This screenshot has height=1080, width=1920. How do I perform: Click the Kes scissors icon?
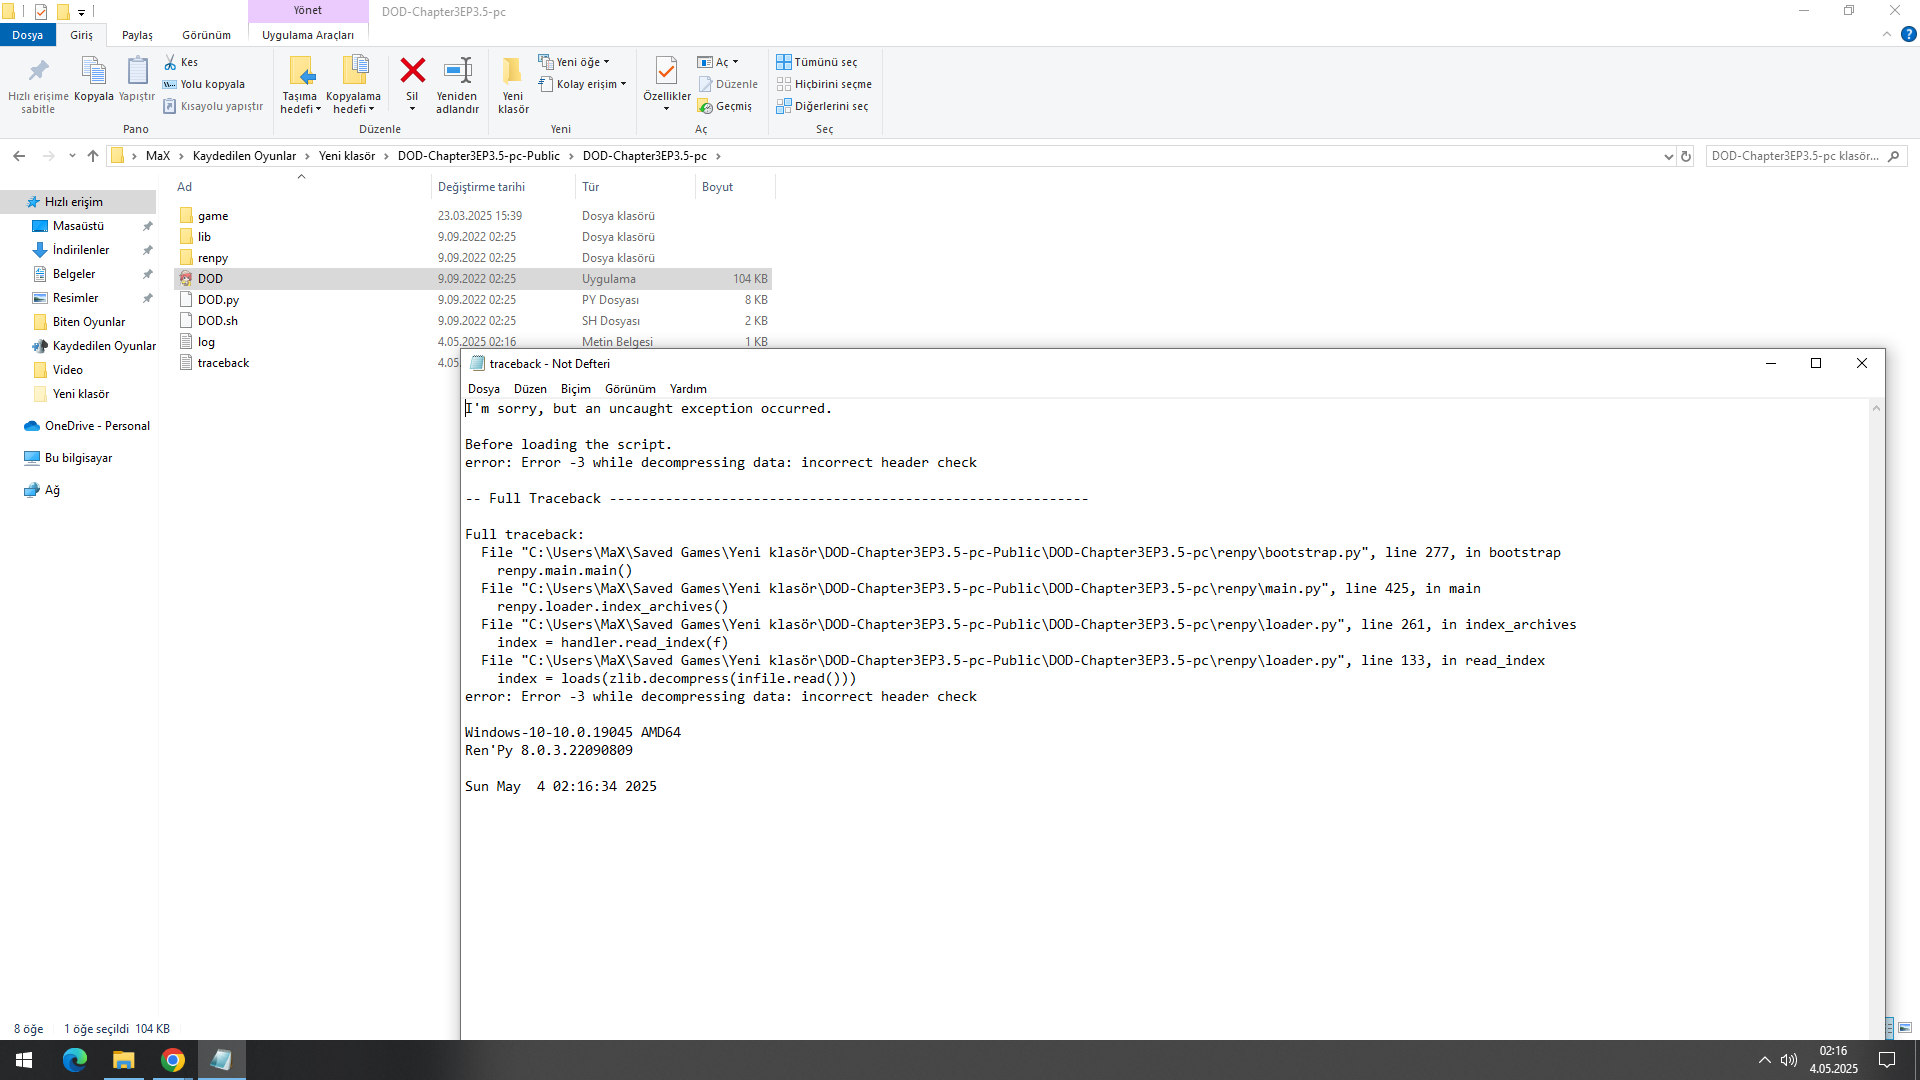tap(171, 62)
